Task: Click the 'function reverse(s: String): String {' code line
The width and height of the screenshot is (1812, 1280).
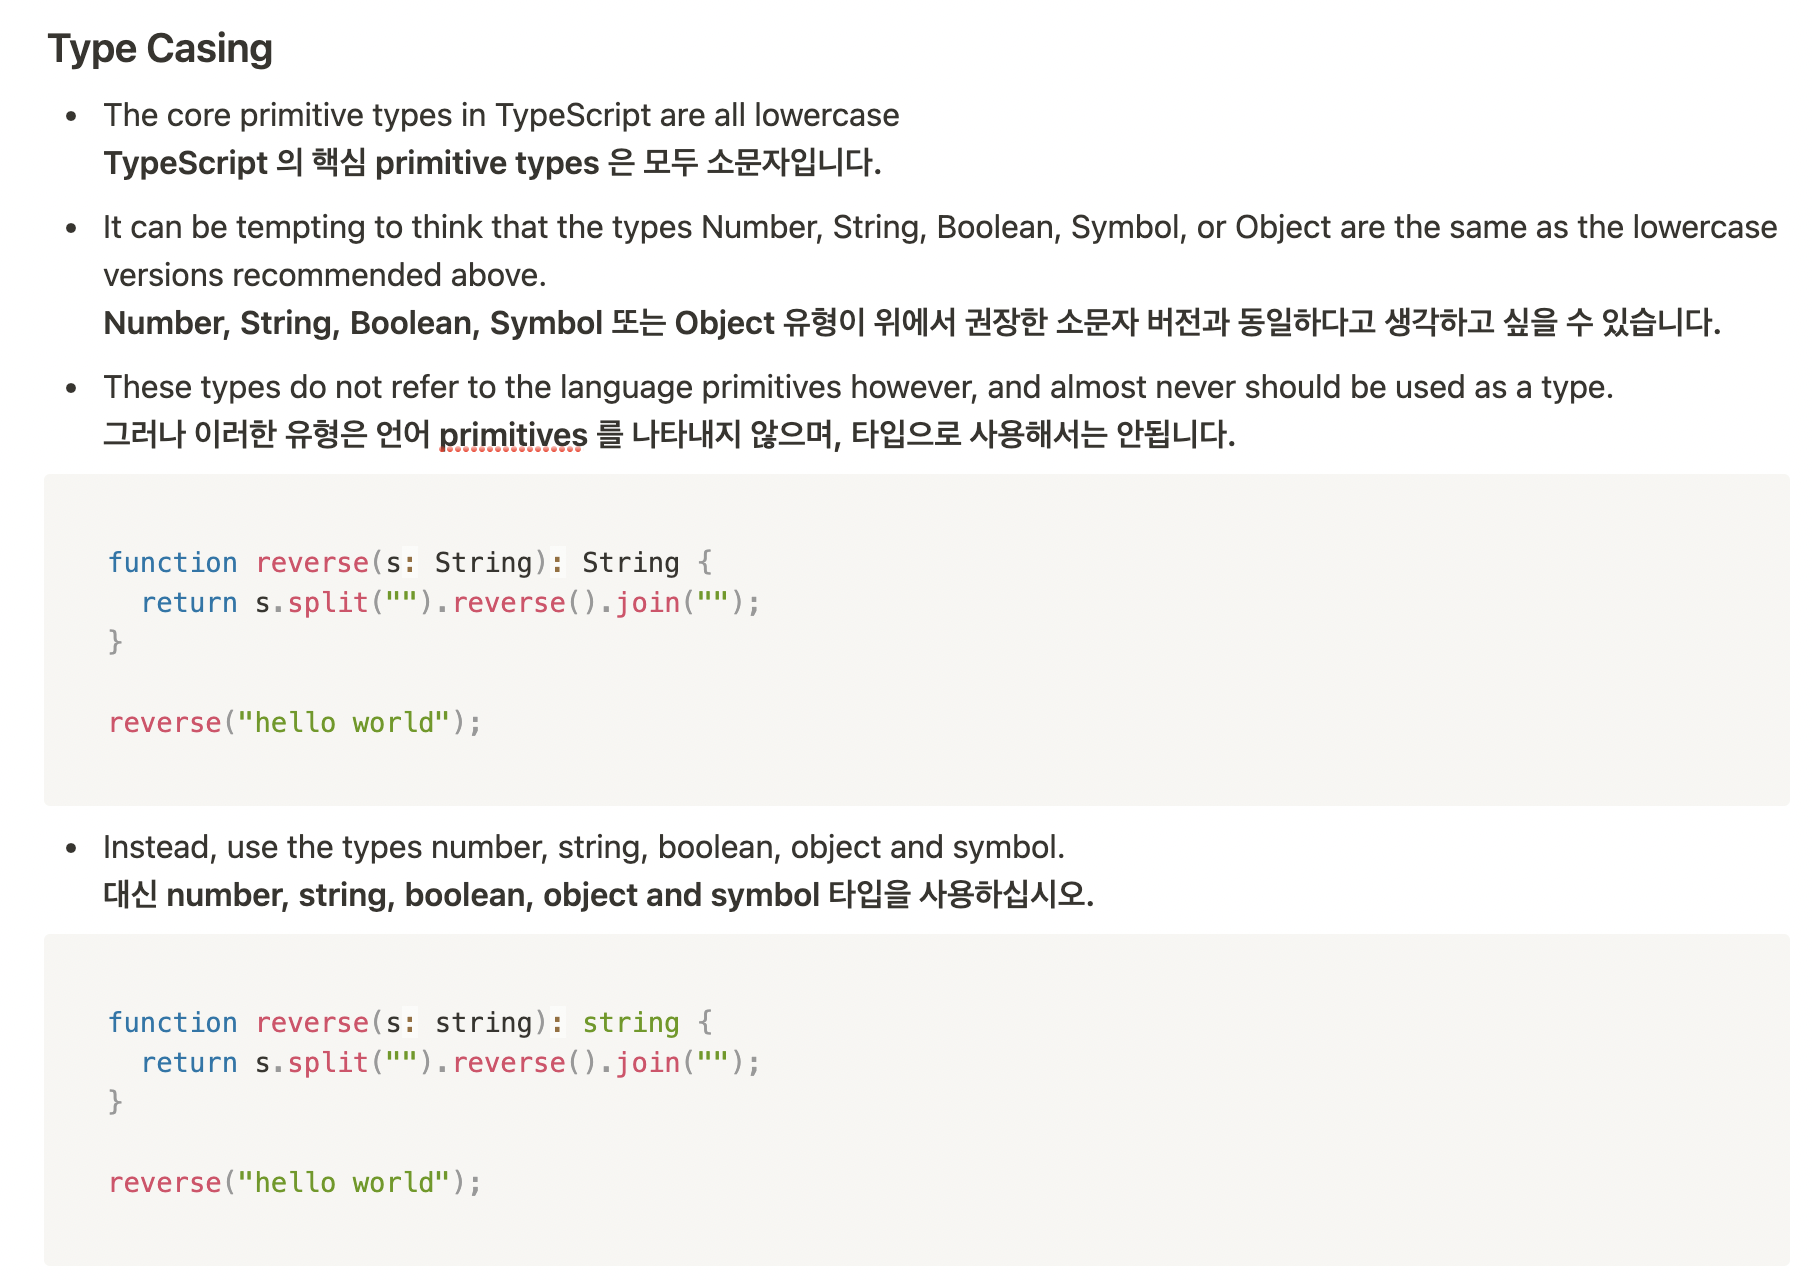Action: pyautogui.click(x=411, y=563)
